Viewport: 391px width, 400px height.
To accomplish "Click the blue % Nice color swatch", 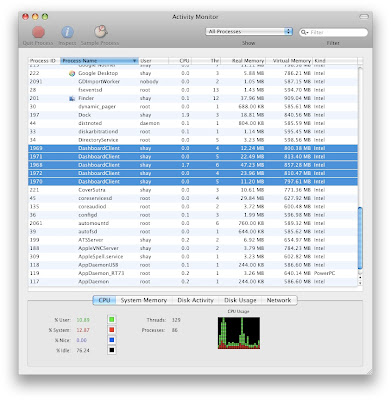I will click(x=112, y=340).
